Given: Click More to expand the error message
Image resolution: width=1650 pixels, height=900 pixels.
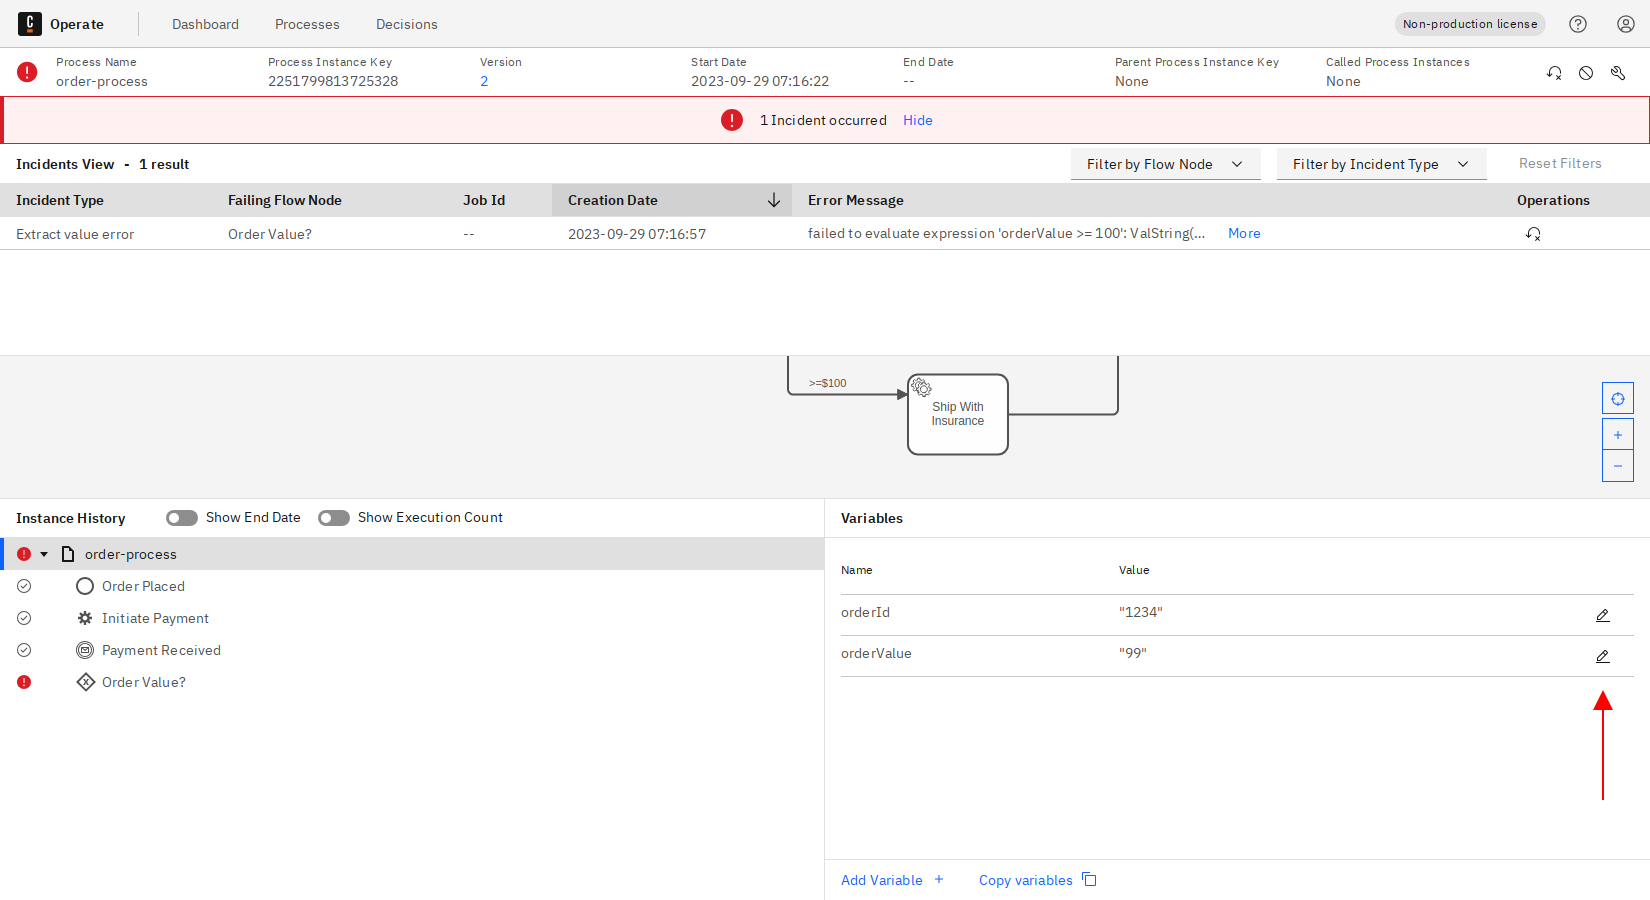Looking at the screenshot, I should (x=1244, y=233).
